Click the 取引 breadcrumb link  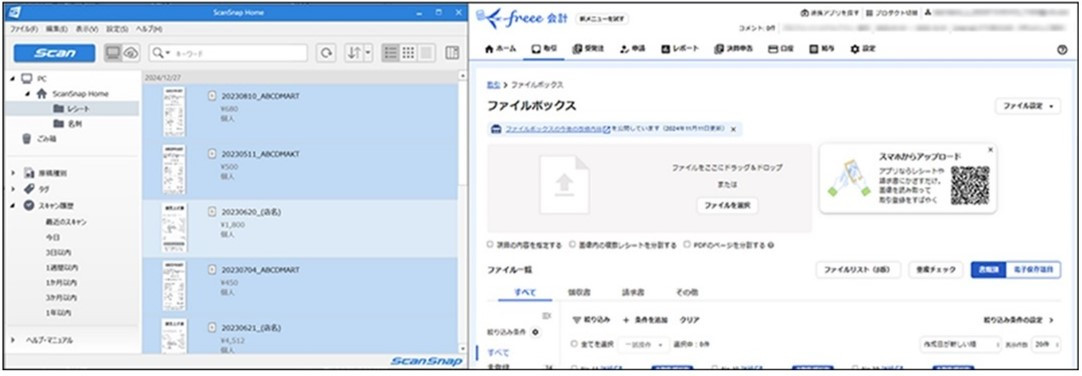[x=493, y=84]
